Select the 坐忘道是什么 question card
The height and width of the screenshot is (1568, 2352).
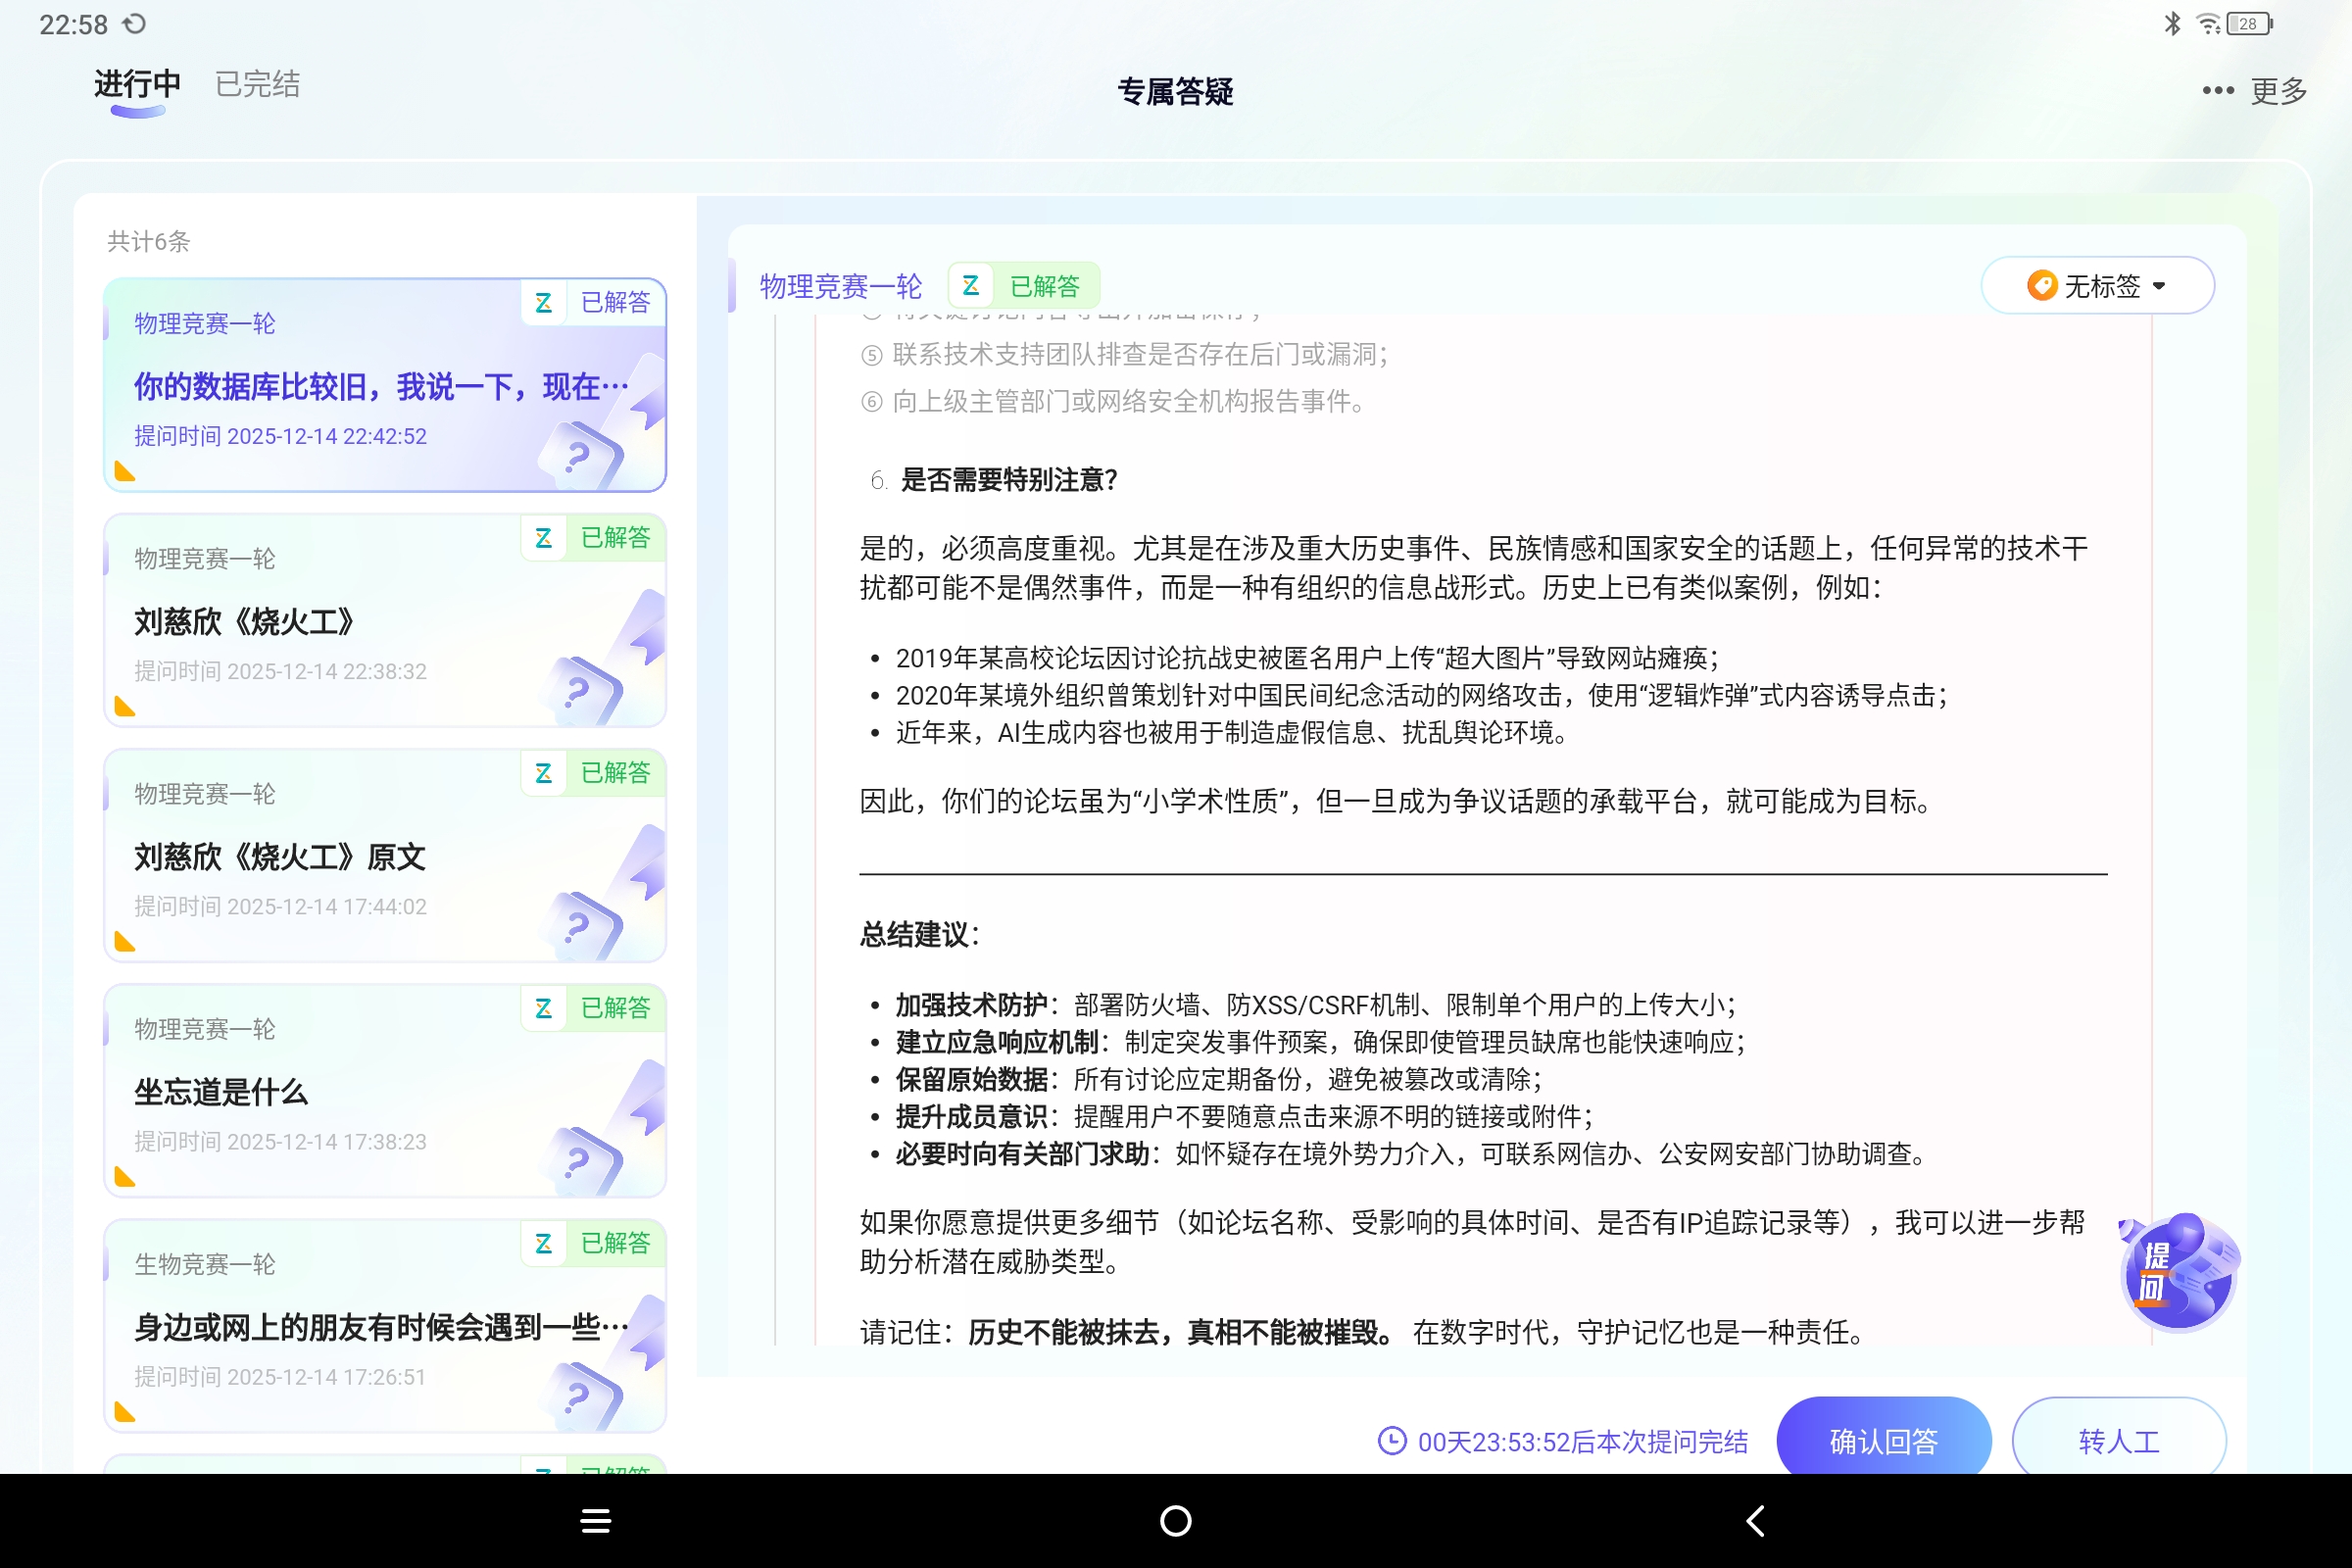pyautogui.click(x=384, y=1092)
